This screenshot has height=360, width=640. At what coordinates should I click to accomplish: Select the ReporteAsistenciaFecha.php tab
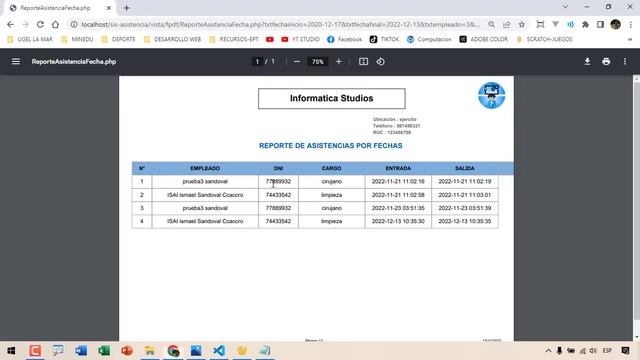click(60, 8)
